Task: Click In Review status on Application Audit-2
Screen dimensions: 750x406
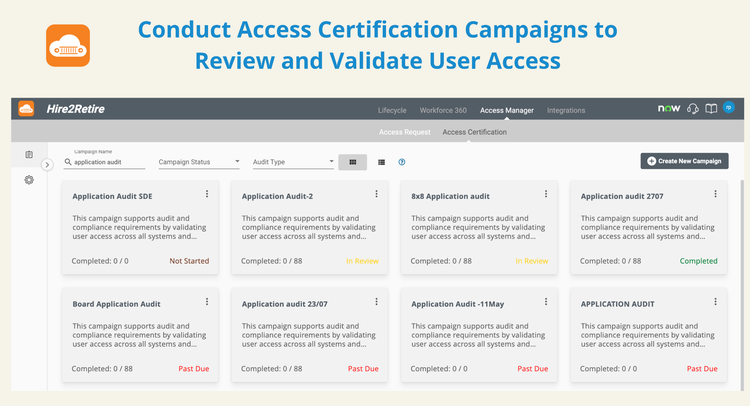Action: tap(362, 261)
